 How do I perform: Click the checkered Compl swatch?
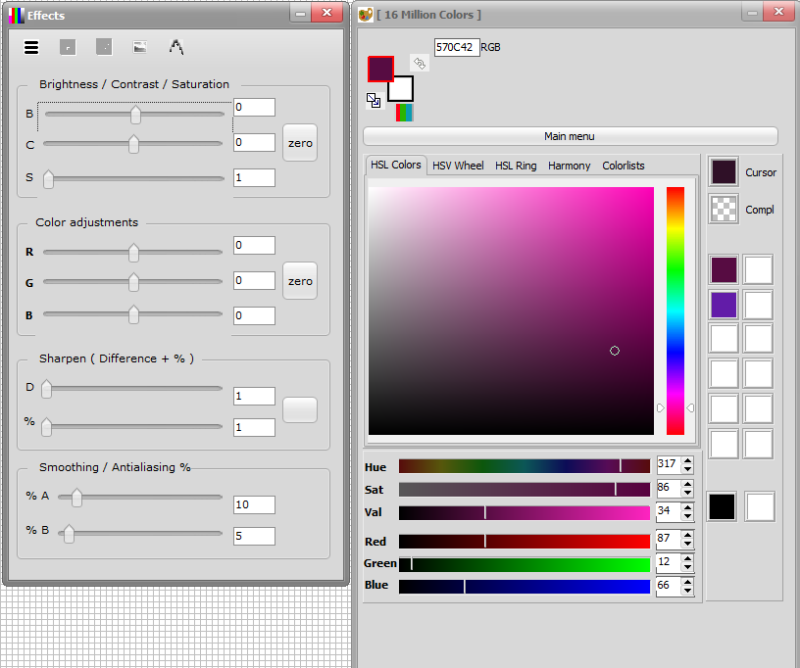click(x=722, y=209)
